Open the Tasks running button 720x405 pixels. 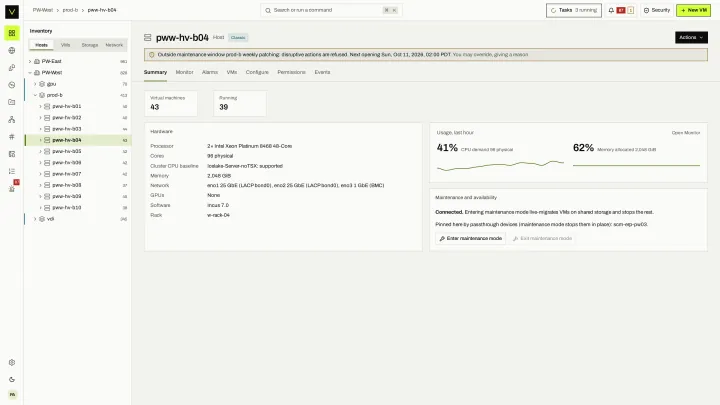pyautogui.click(x=574, y=10)
